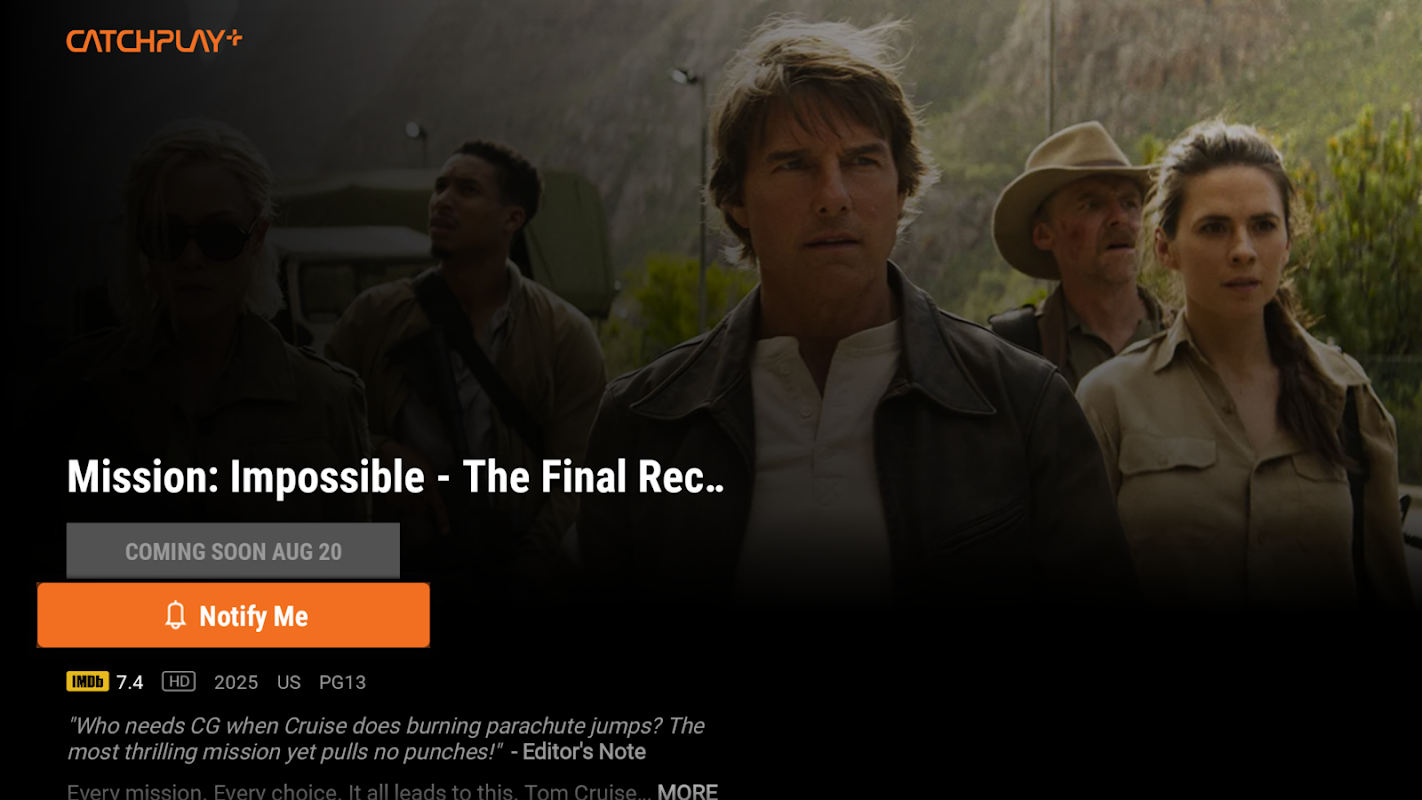Open the MORE link in synopsis
Viewport: 1422px width, 800px height.
(687, 791)
